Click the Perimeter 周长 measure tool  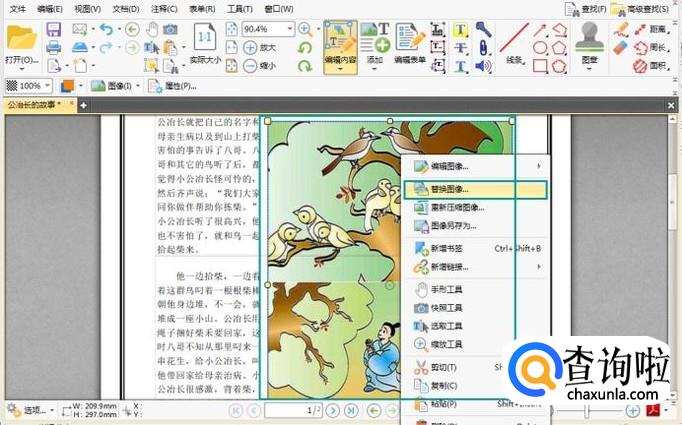coord(651,47)
